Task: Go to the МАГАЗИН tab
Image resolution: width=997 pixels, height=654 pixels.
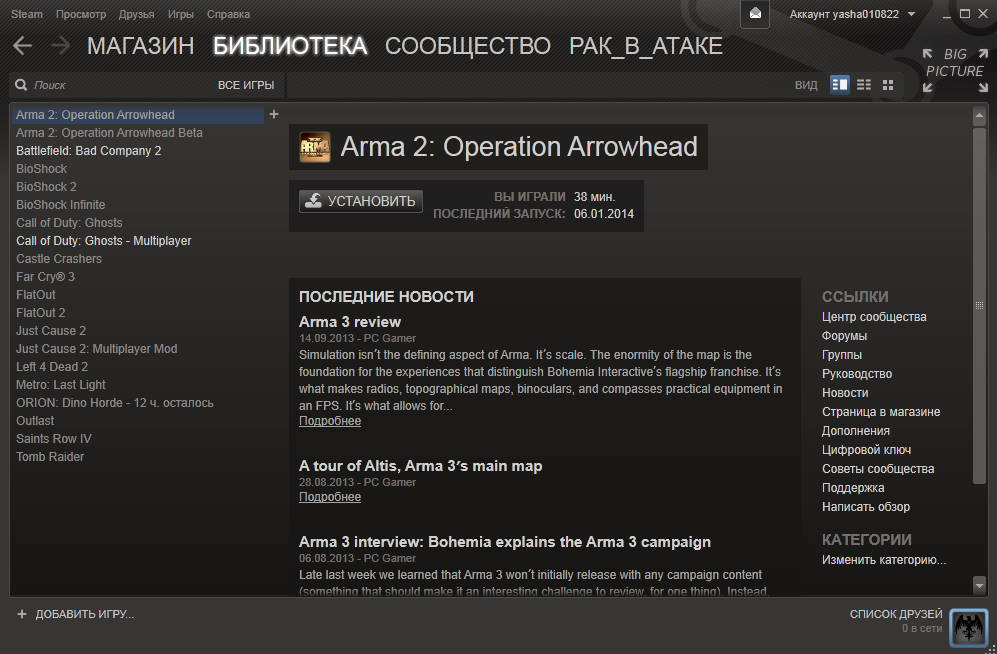Action: click(141, 46)
